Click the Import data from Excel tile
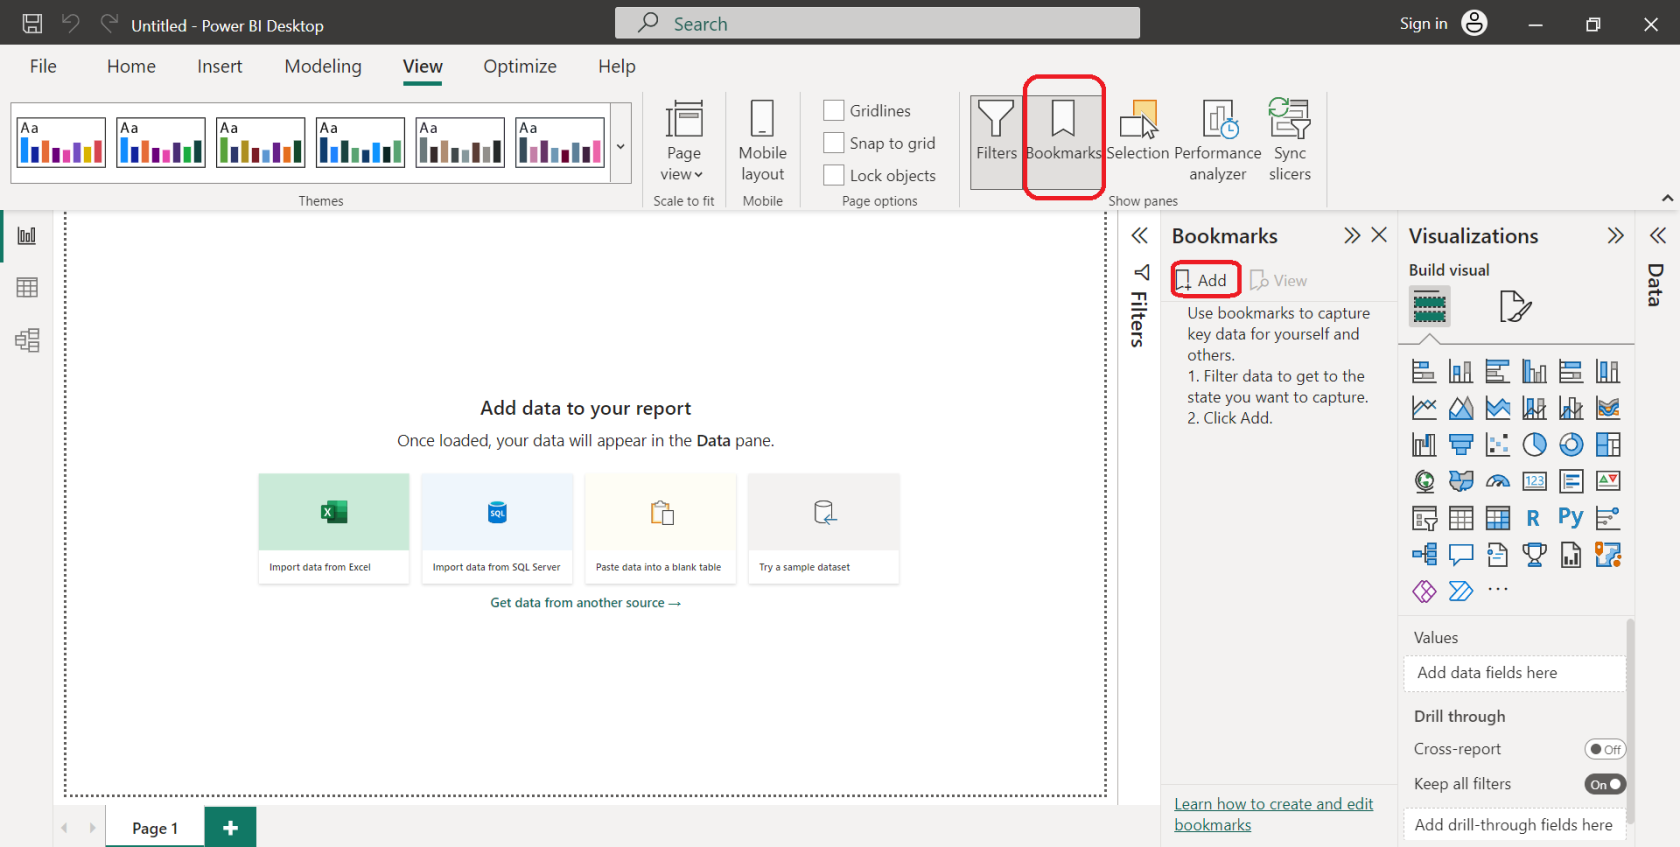Screen dimensions: 1680x847 [x=333, y=528]
